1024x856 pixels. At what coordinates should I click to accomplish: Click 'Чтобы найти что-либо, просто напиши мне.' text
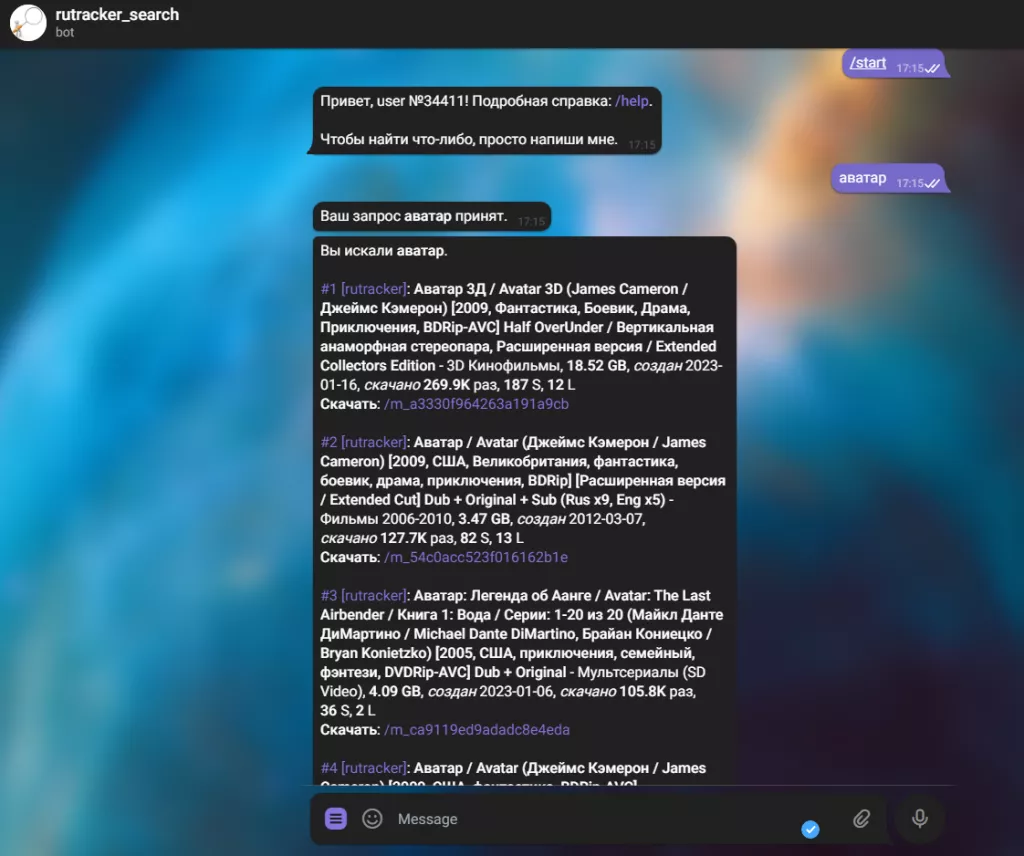[468, 139]
